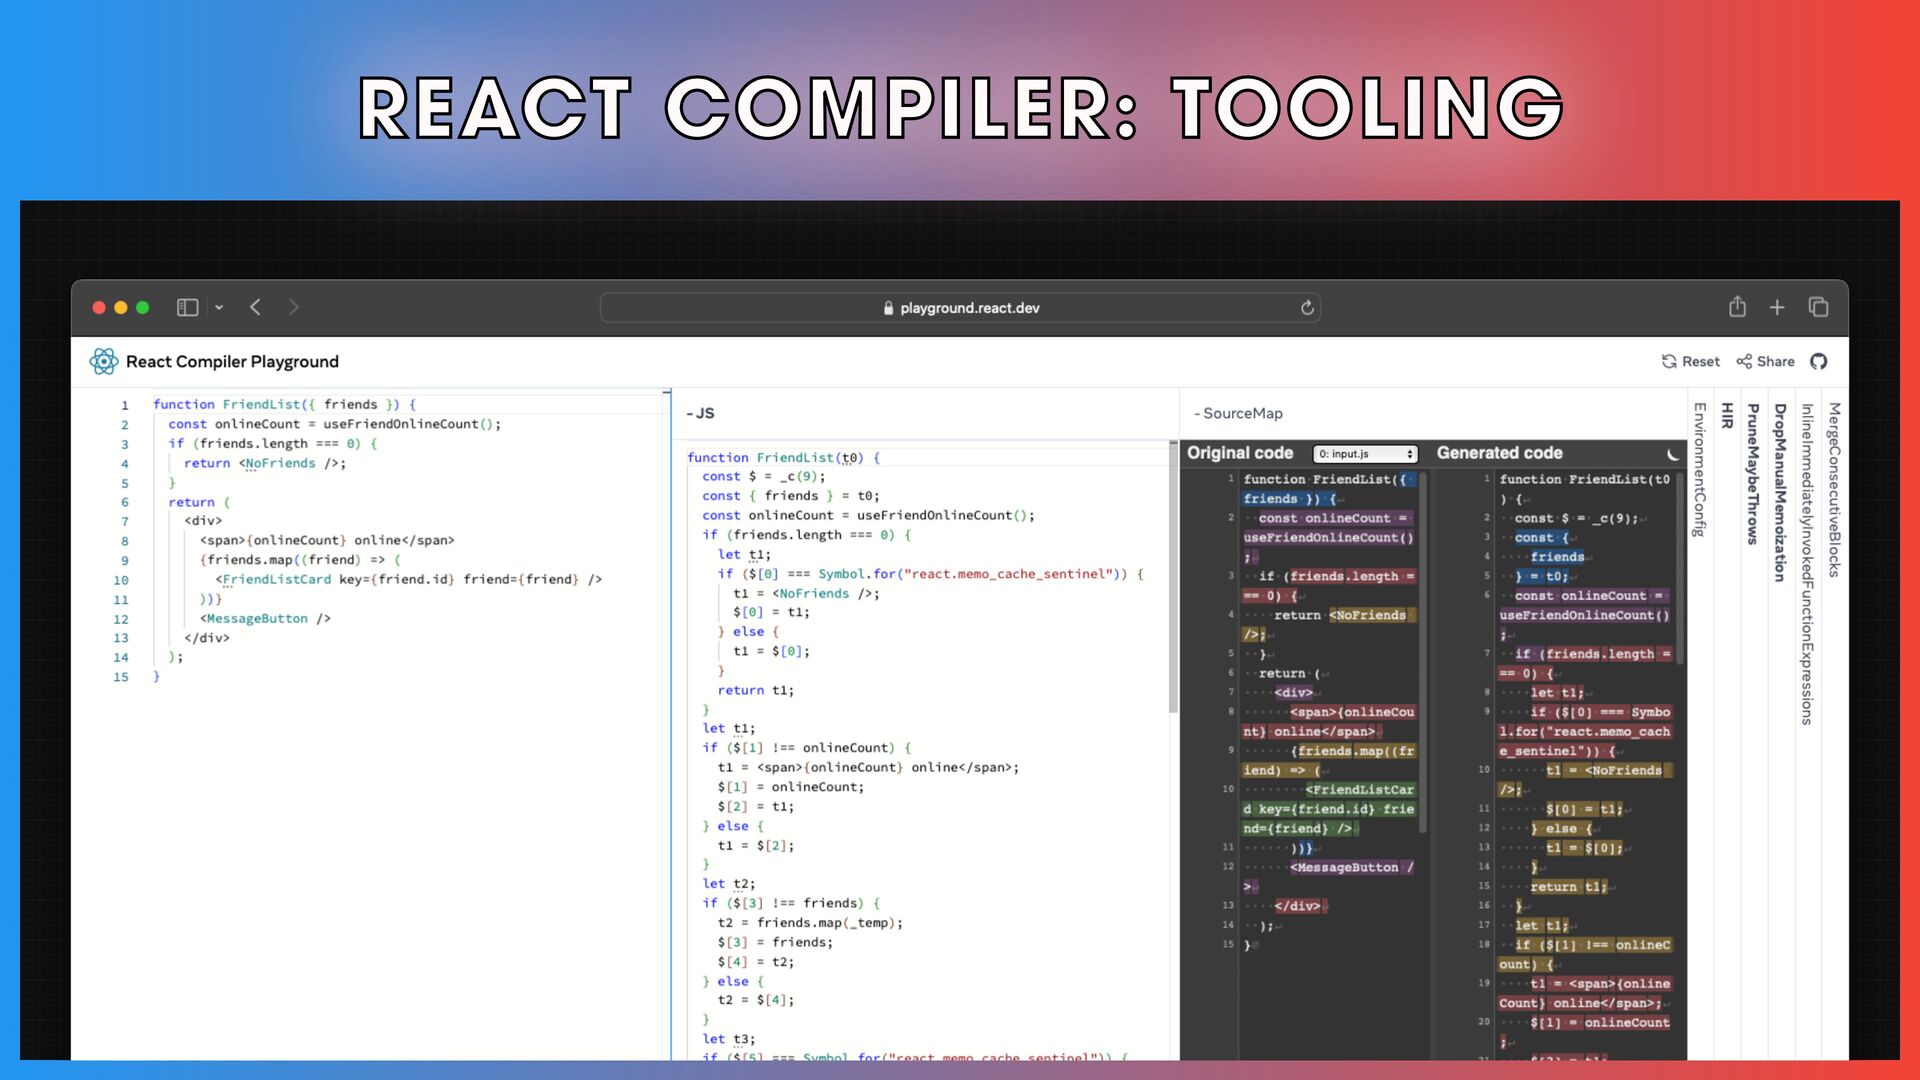This screenshot has width=1920, height=1080.
Task: Show the tab overview
Action: tap(1818, 308)
